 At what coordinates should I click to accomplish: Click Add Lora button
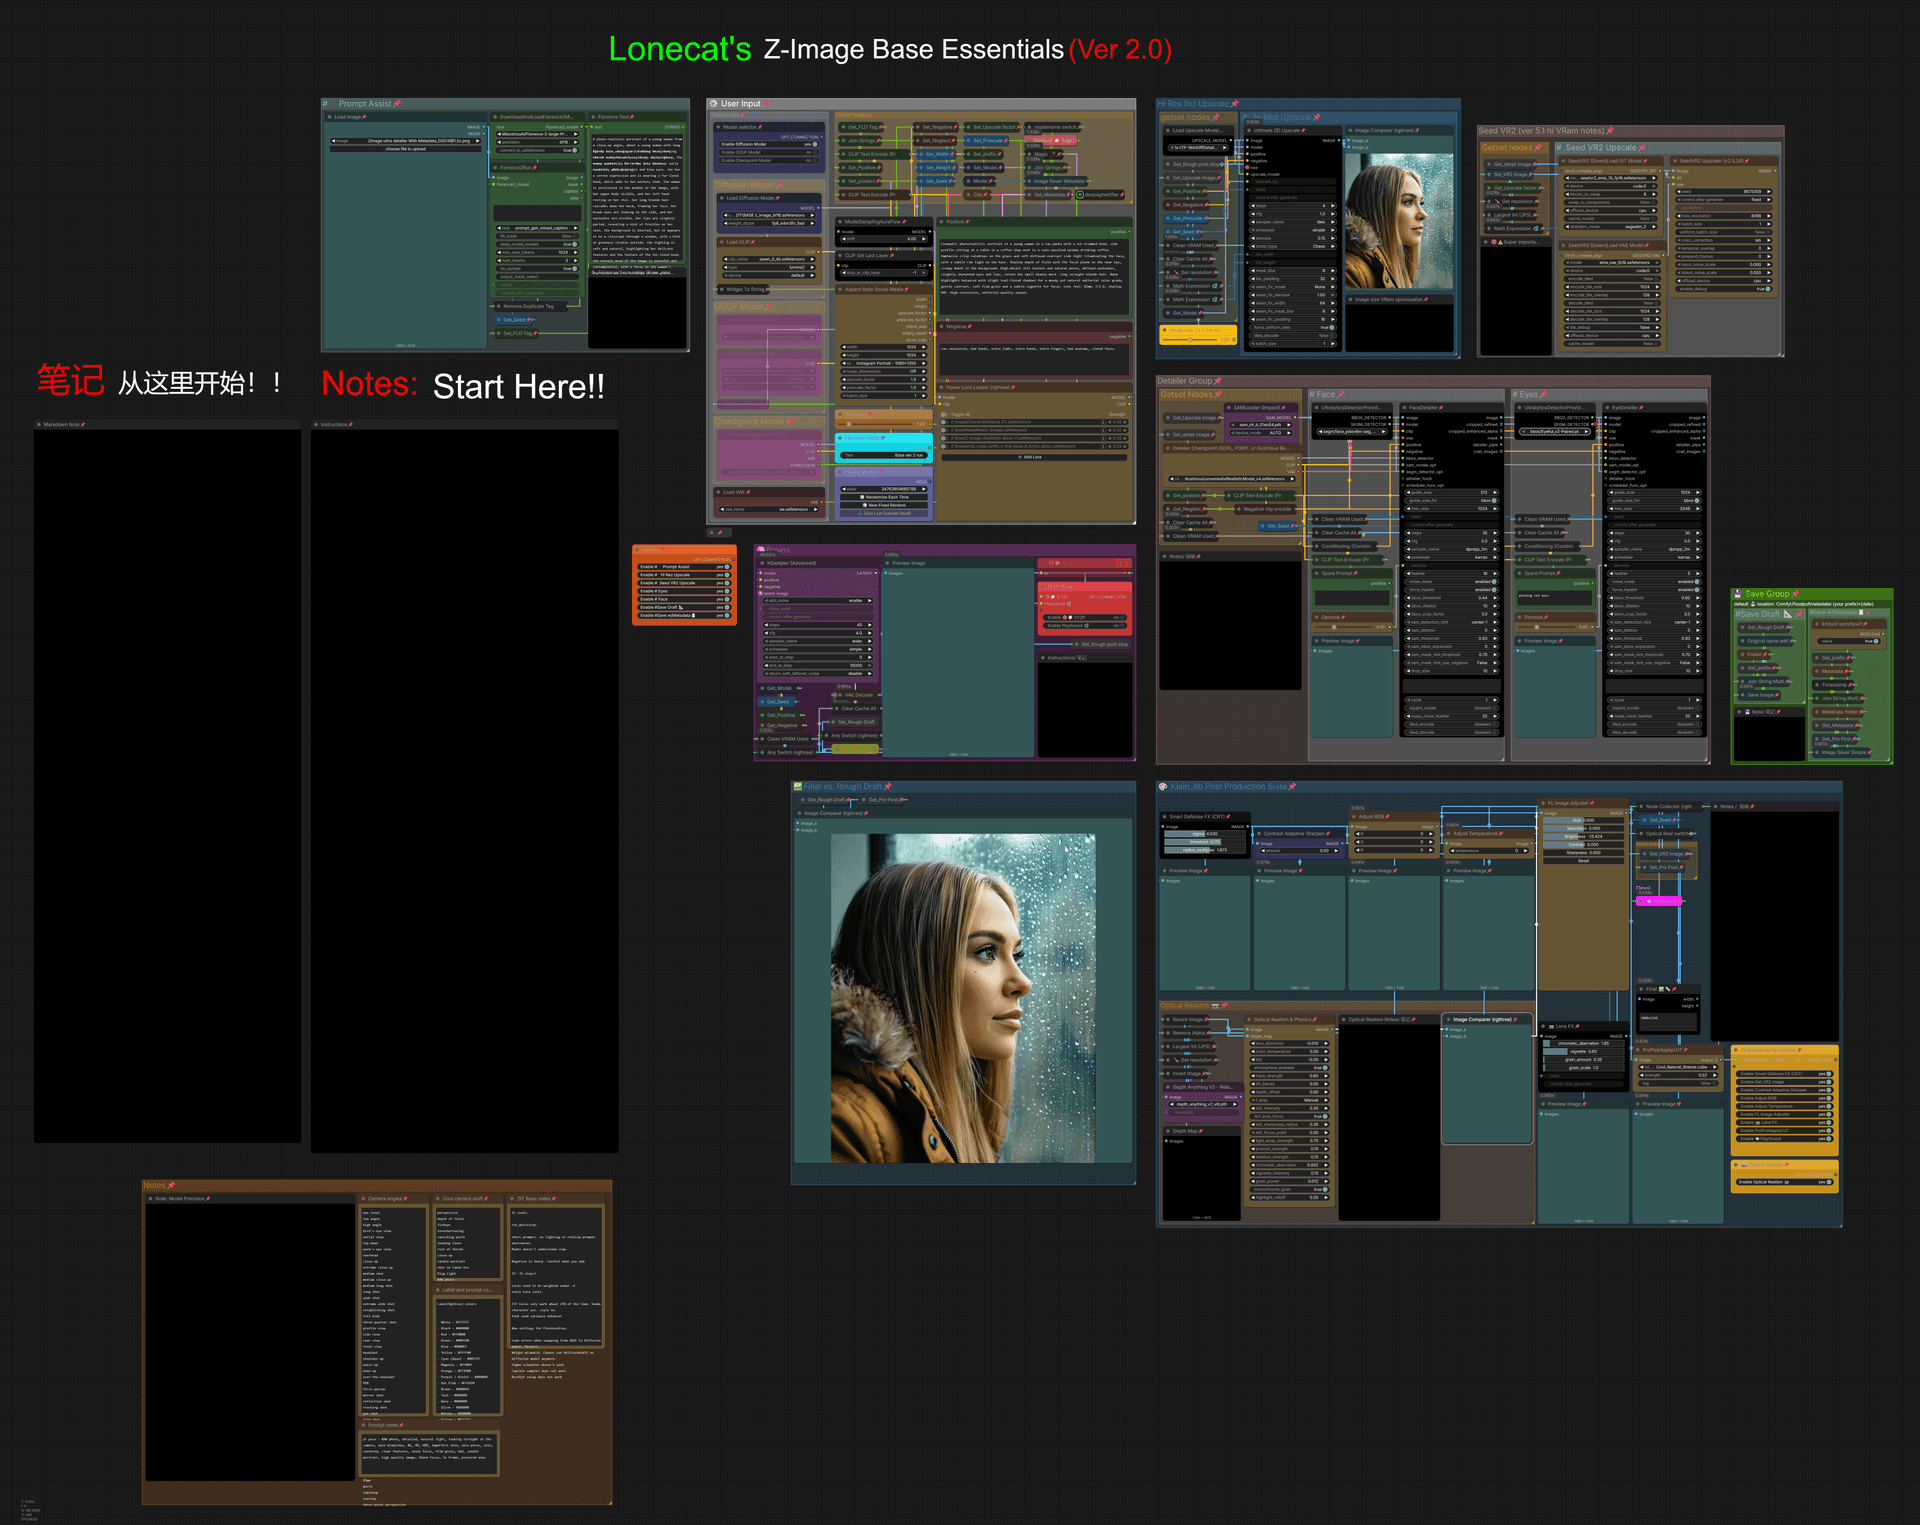click(x=1034, y=457)
